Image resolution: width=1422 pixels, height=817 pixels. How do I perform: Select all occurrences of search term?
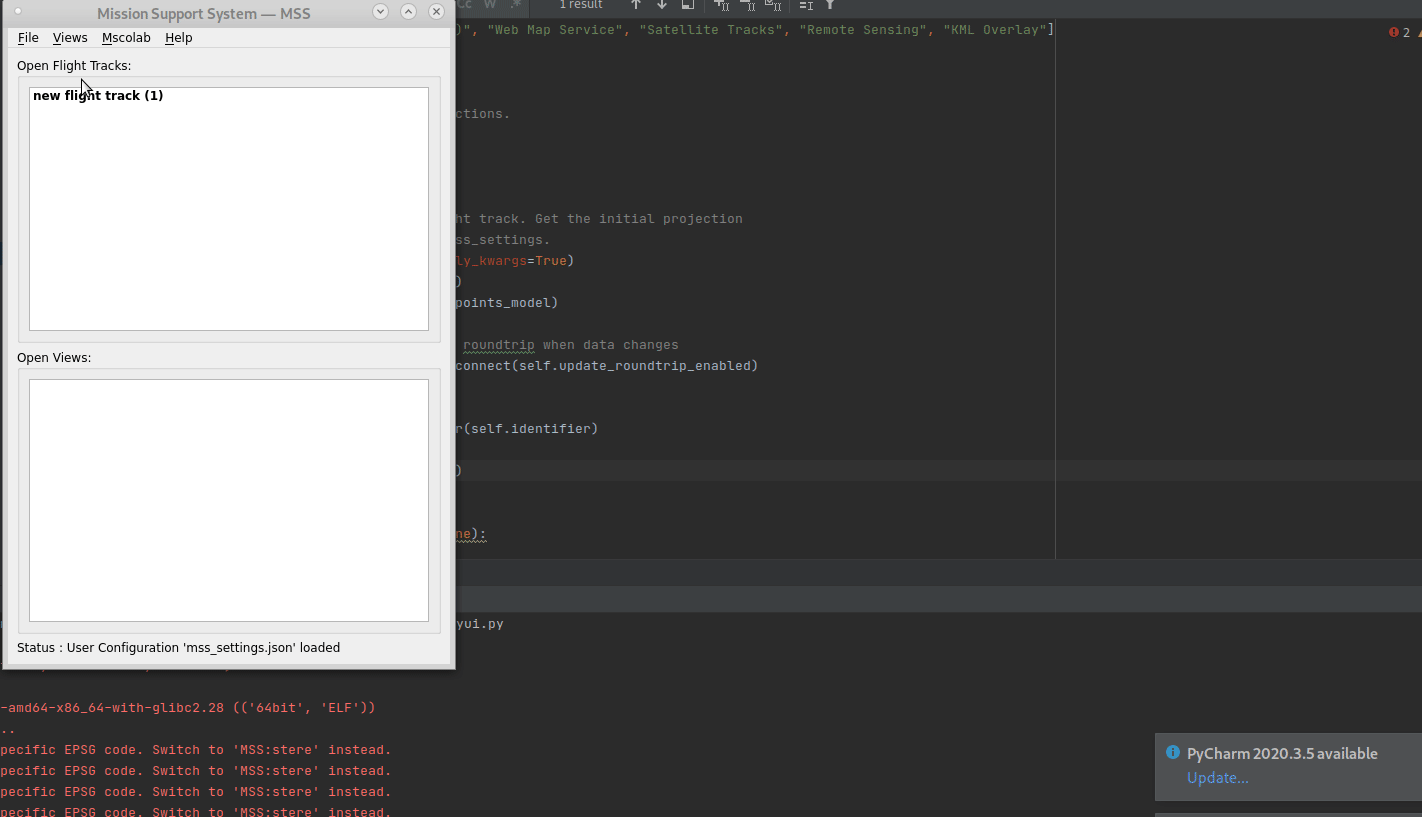click(772, 6)
